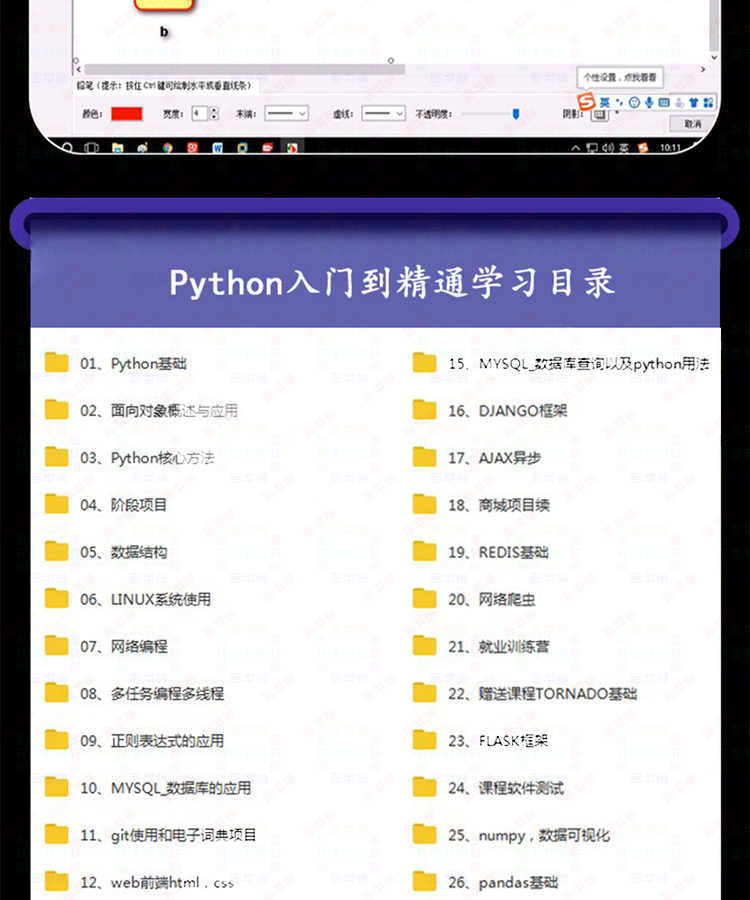The height and width of the screenshot is (900, 750).
Task: Open the skin shirt icon on Sogou toolbar
Action: [694, 103]
